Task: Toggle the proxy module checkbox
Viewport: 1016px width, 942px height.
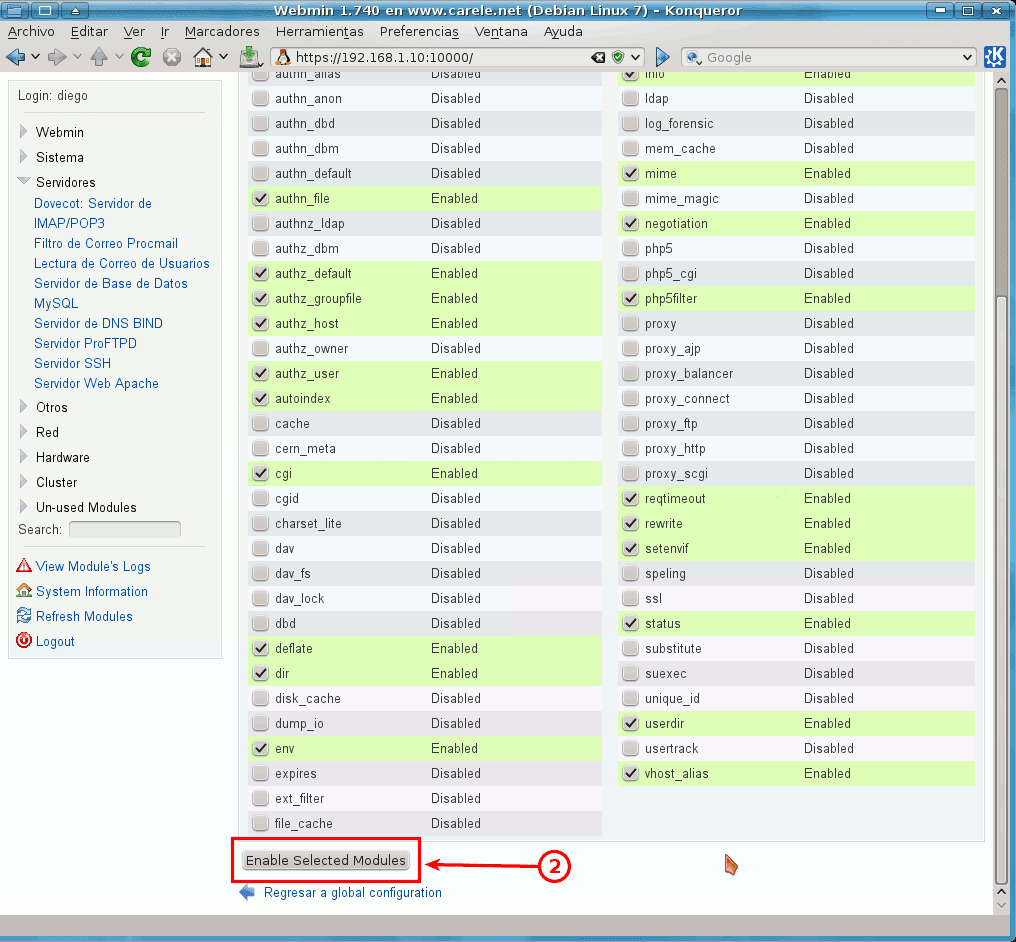Action: (629, 323)
